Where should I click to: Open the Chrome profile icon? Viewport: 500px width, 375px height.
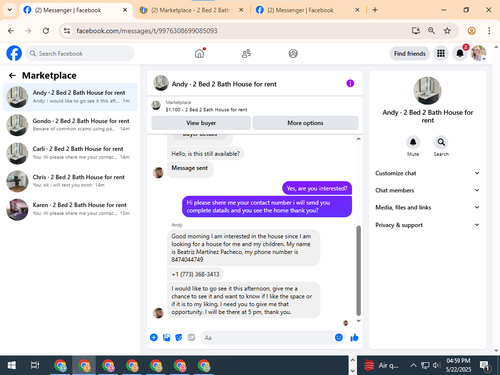click(471, 31)
